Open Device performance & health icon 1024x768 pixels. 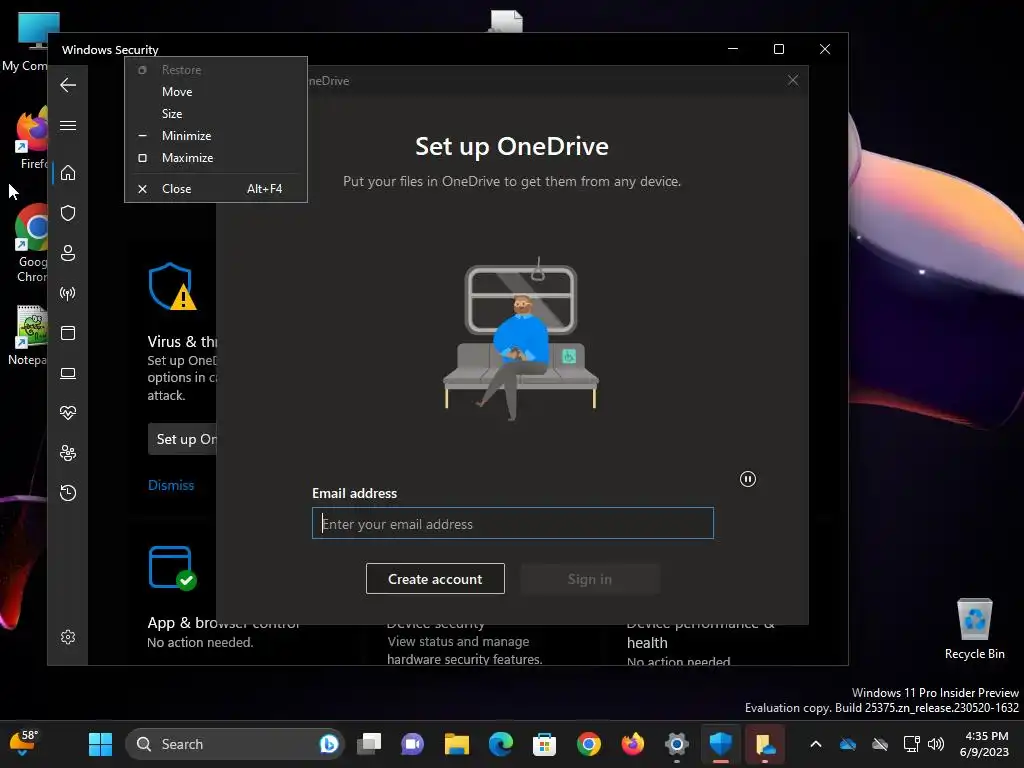tap(68, 413)
